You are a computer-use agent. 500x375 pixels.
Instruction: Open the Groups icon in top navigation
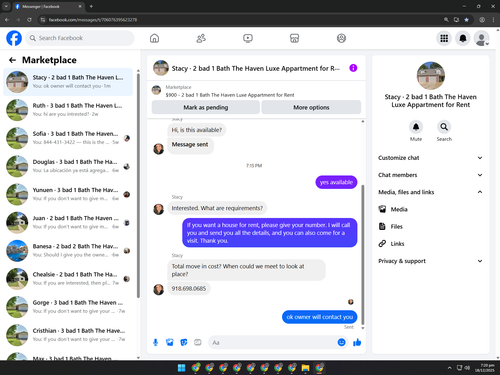pos(341,38)
